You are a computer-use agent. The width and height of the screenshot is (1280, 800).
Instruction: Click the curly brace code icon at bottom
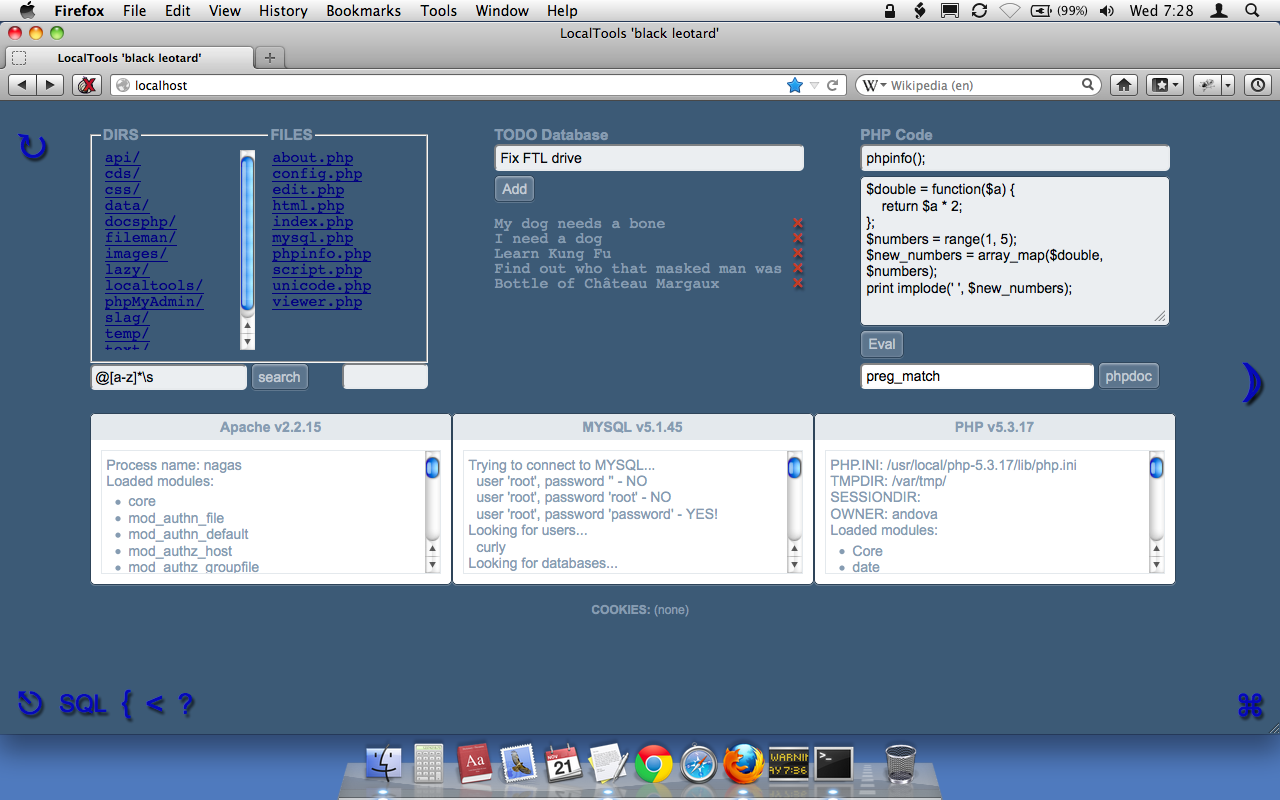pos(125,705)
